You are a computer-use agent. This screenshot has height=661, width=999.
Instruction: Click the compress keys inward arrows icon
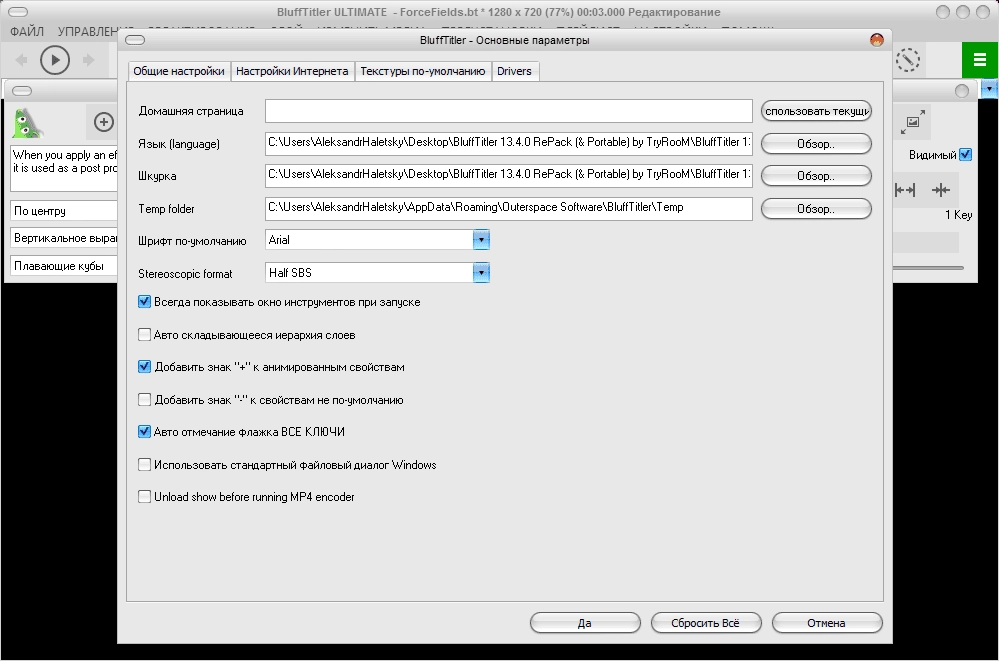(x=940, y=189)
